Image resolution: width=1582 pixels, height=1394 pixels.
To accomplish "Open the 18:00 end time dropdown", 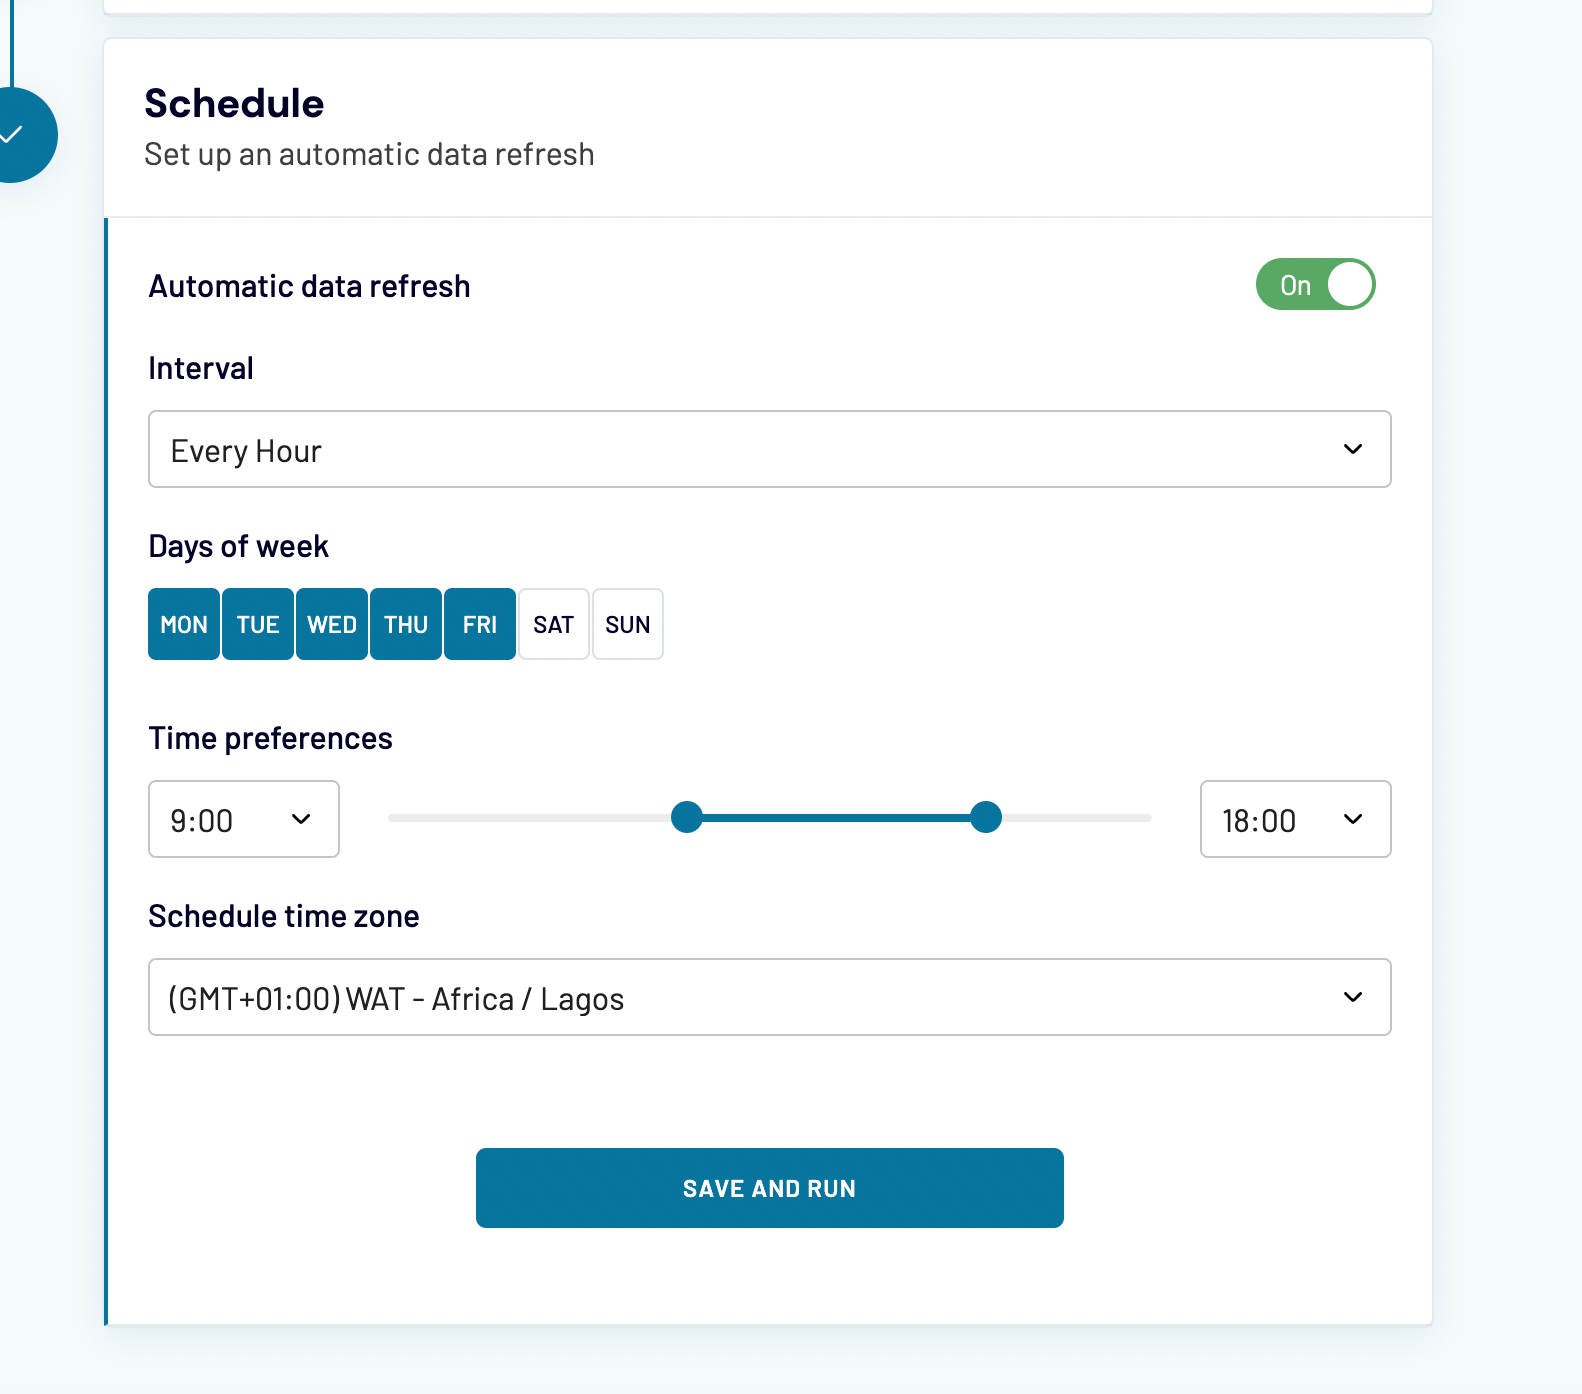I will tap(1295, 819).
